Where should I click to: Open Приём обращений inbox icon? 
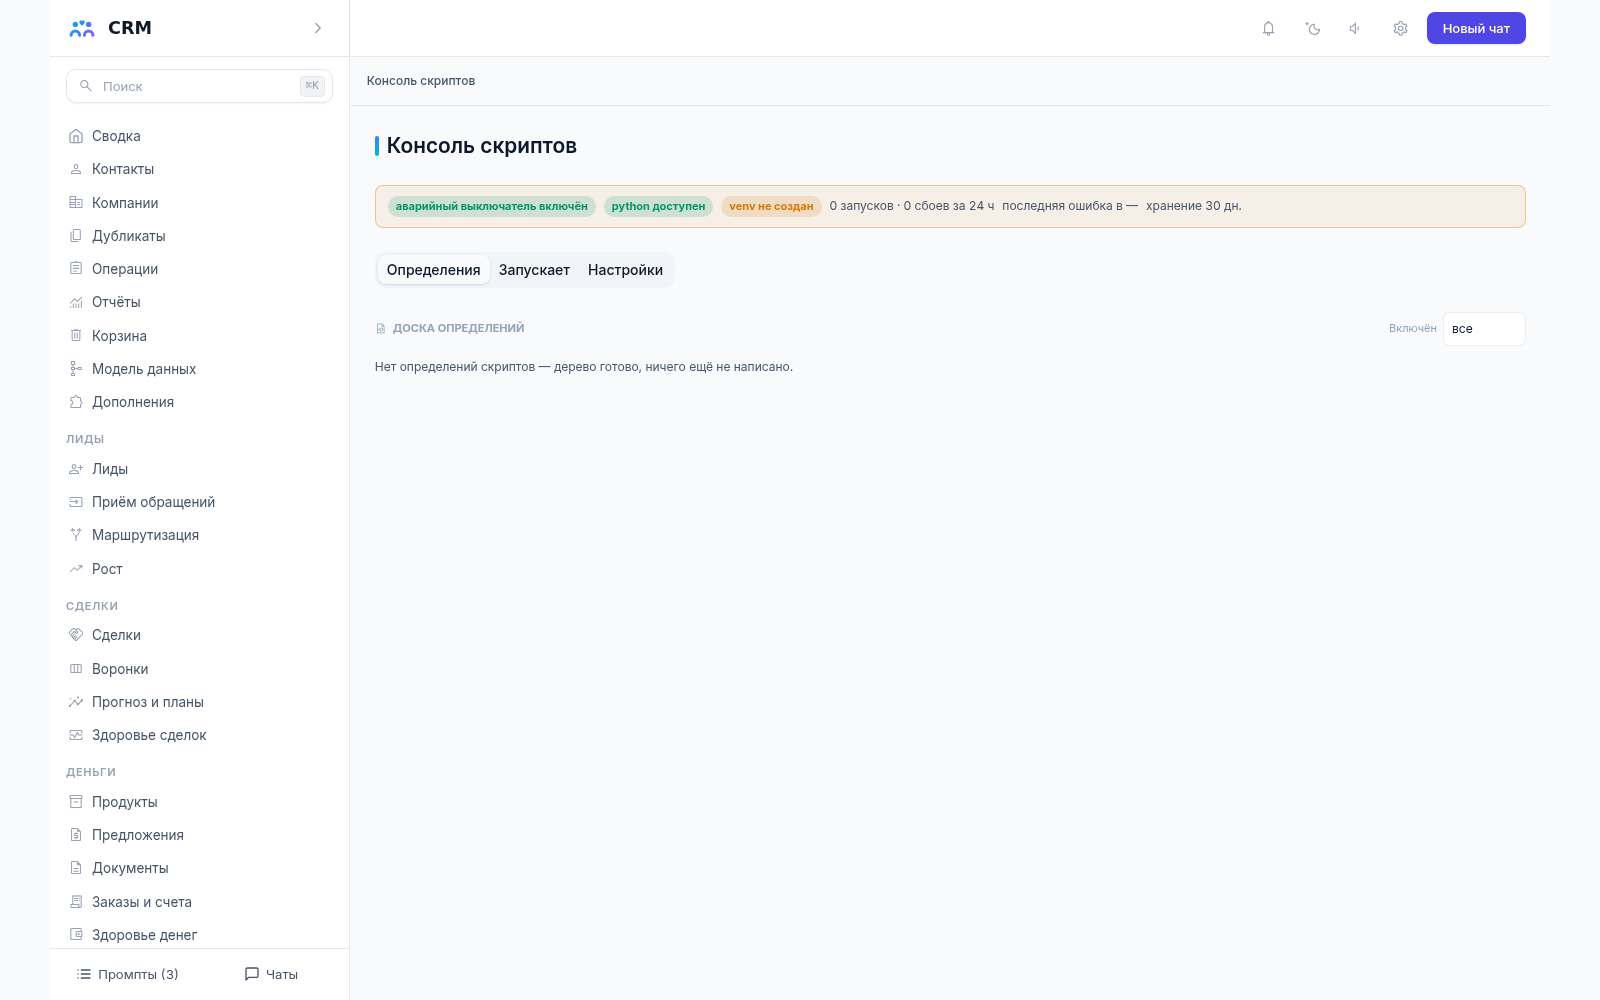click(76, 502)
